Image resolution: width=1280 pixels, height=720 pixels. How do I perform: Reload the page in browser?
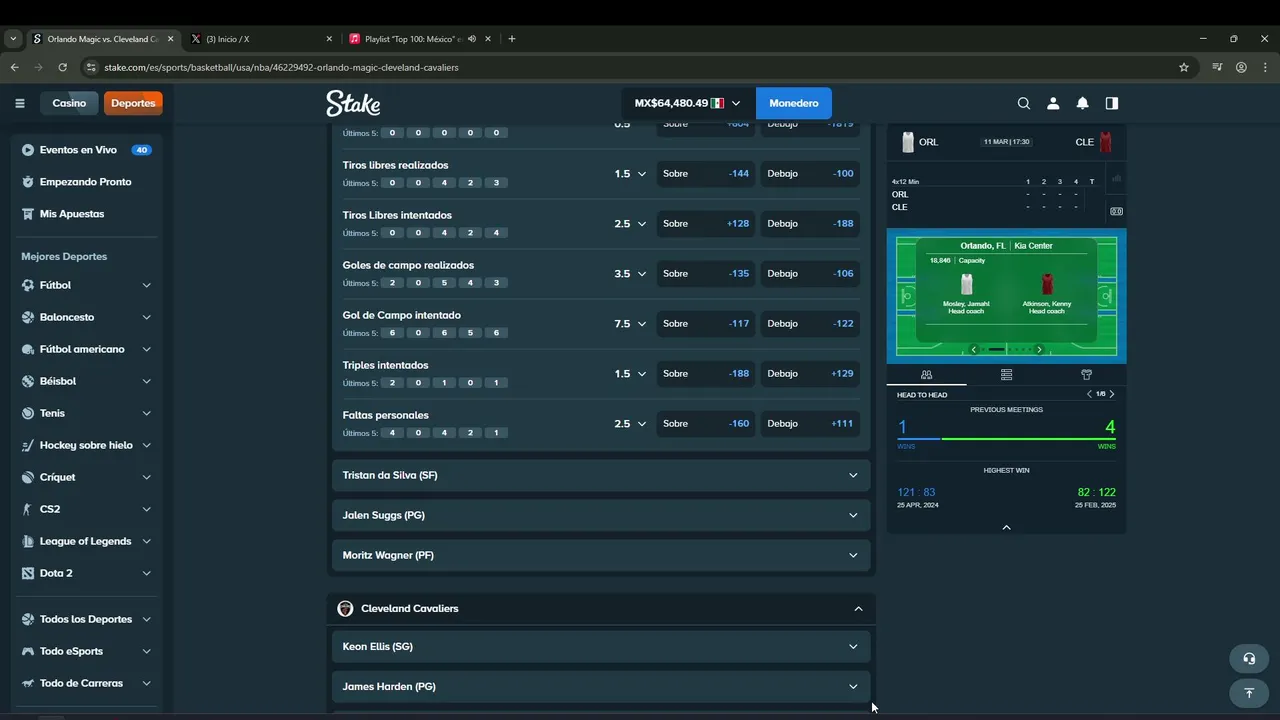coord(62,67)
